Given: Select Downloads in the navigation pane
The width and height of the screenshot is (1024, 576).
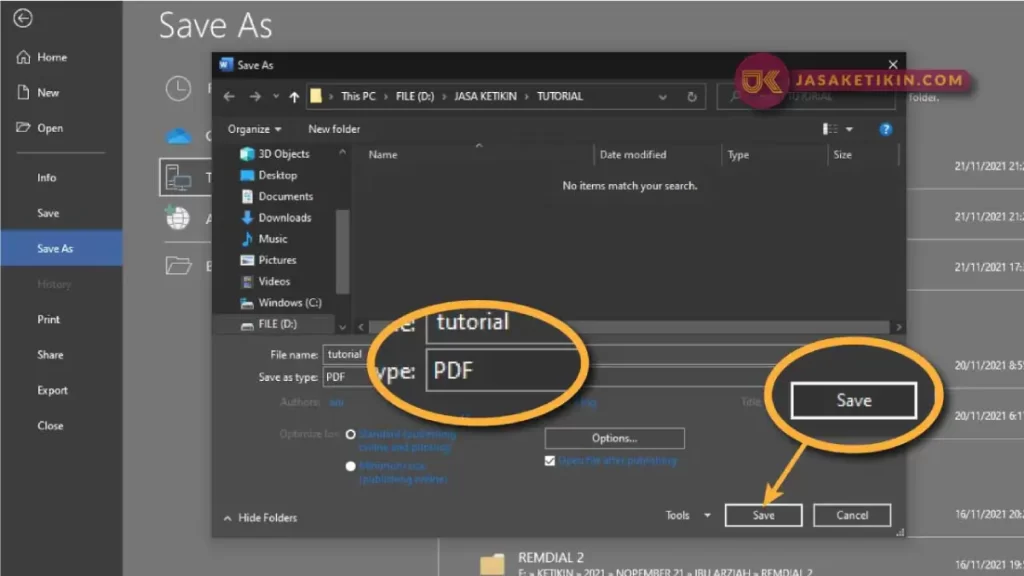Looking at the screenshot, I should pos(276,217).
